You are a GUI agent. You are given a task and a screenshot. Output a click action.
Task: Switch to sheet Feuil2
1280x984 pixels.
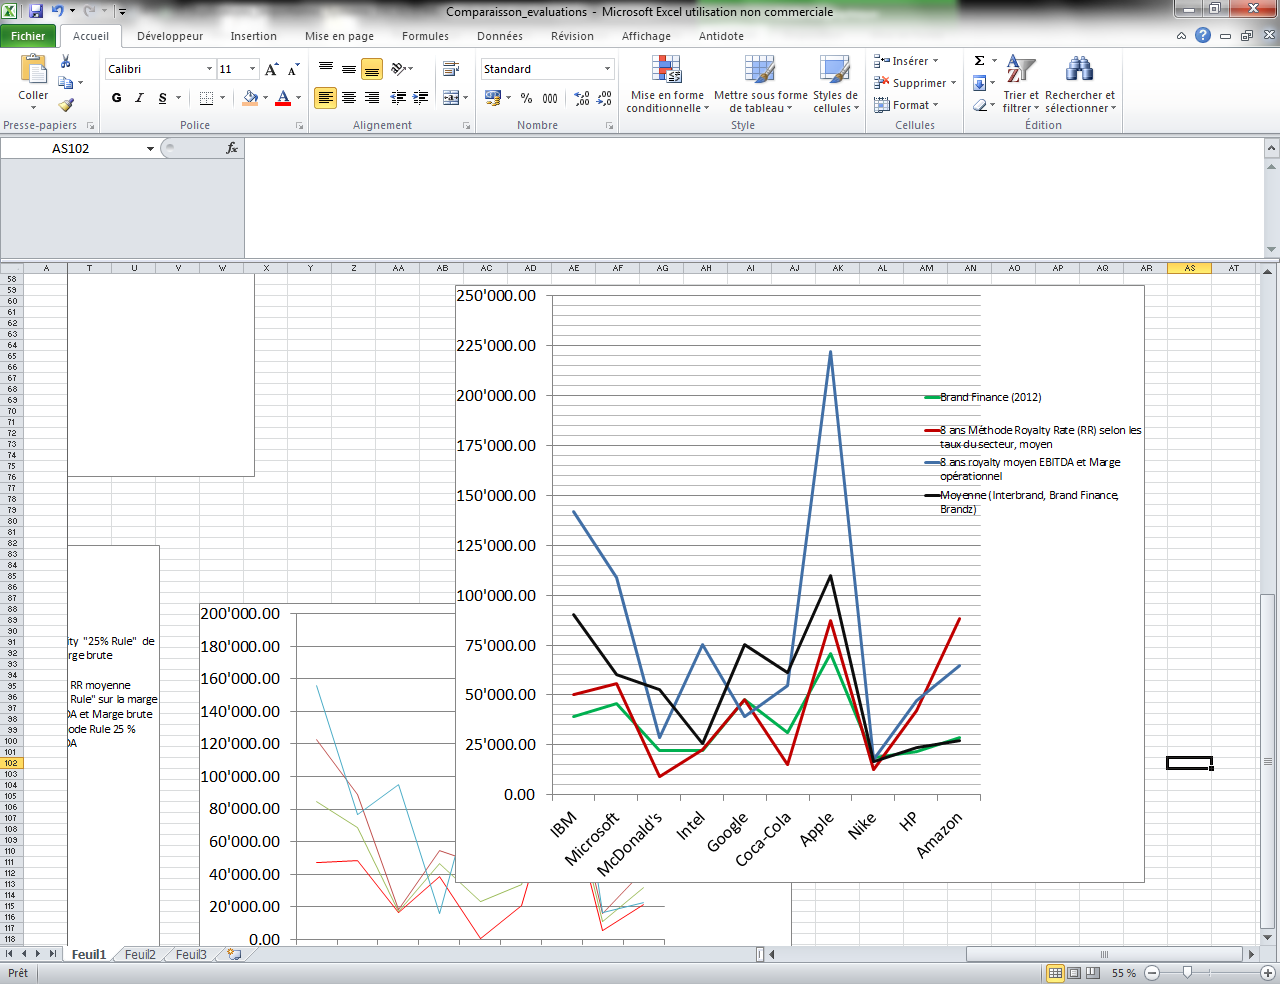[x=140, y=955]
